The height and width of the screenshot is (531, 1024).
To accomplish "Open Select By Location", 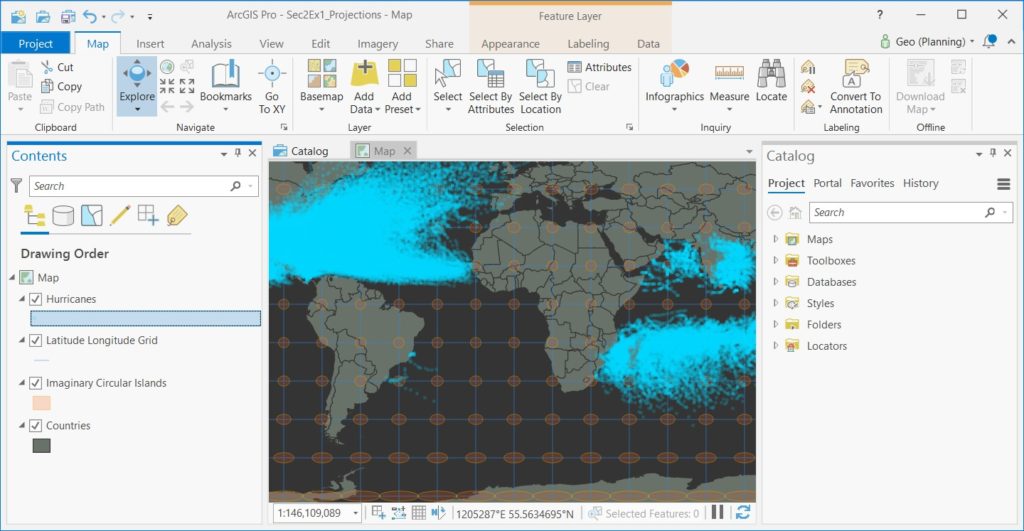I will click(x=540, y=86).
